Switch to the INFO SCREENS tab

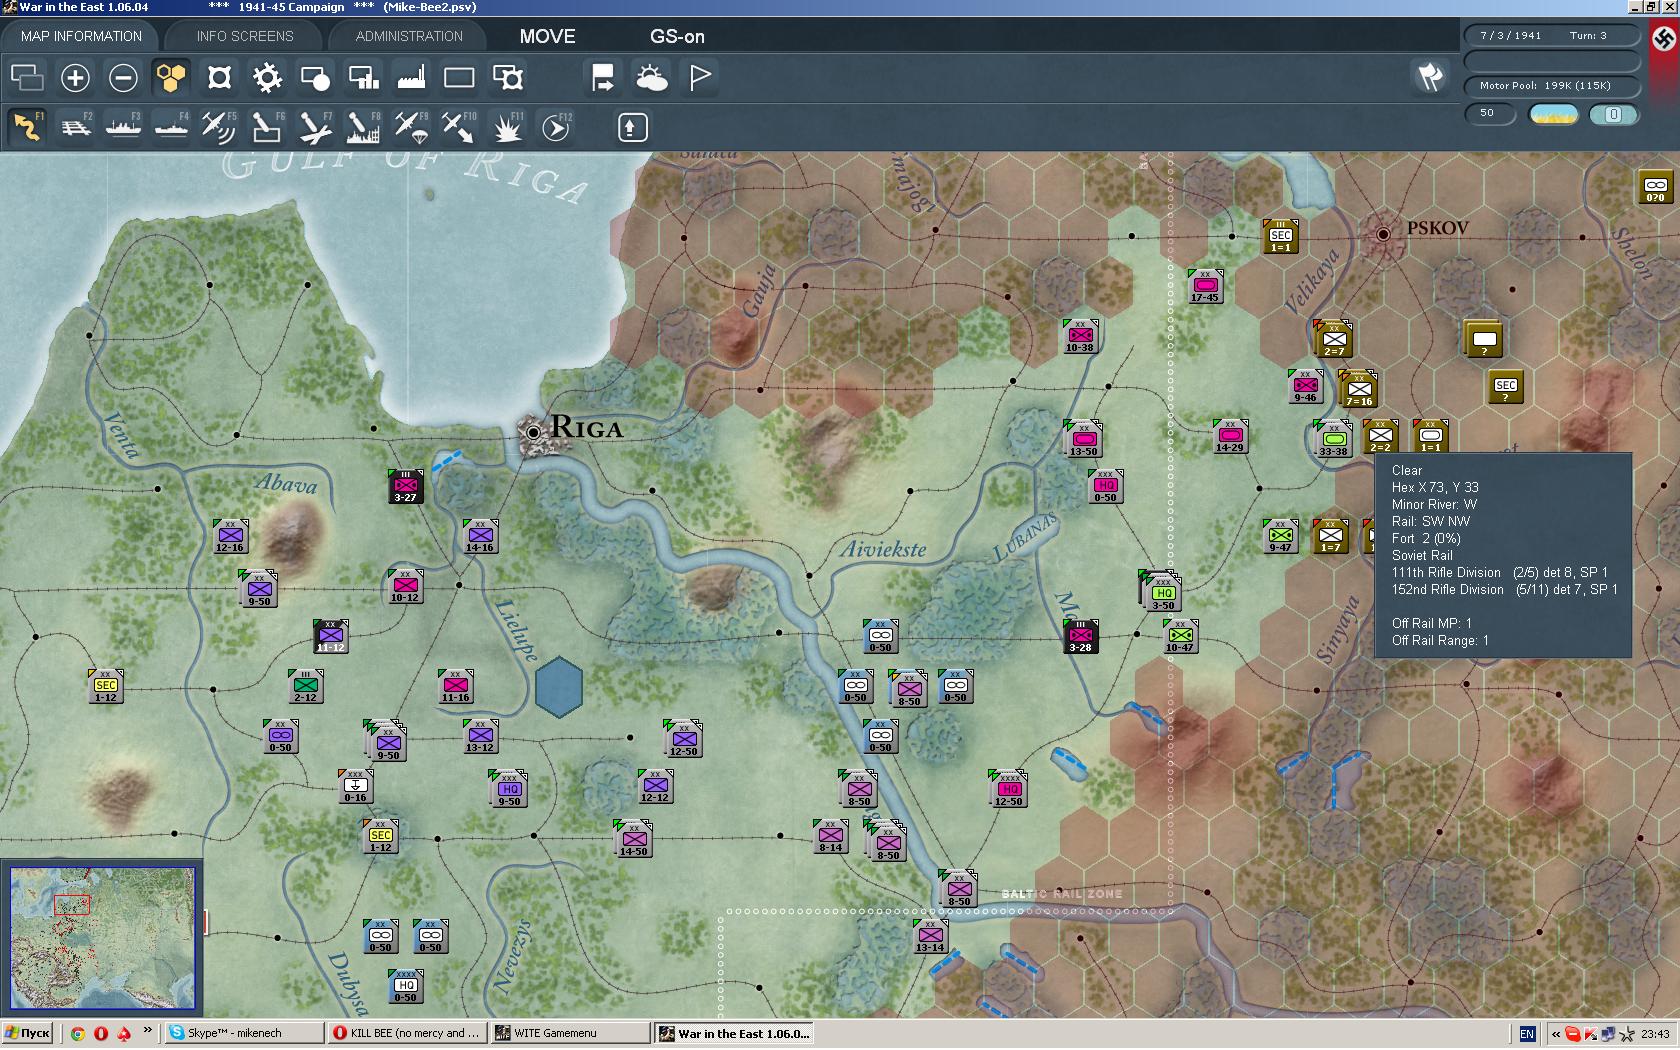coord(245,36)
